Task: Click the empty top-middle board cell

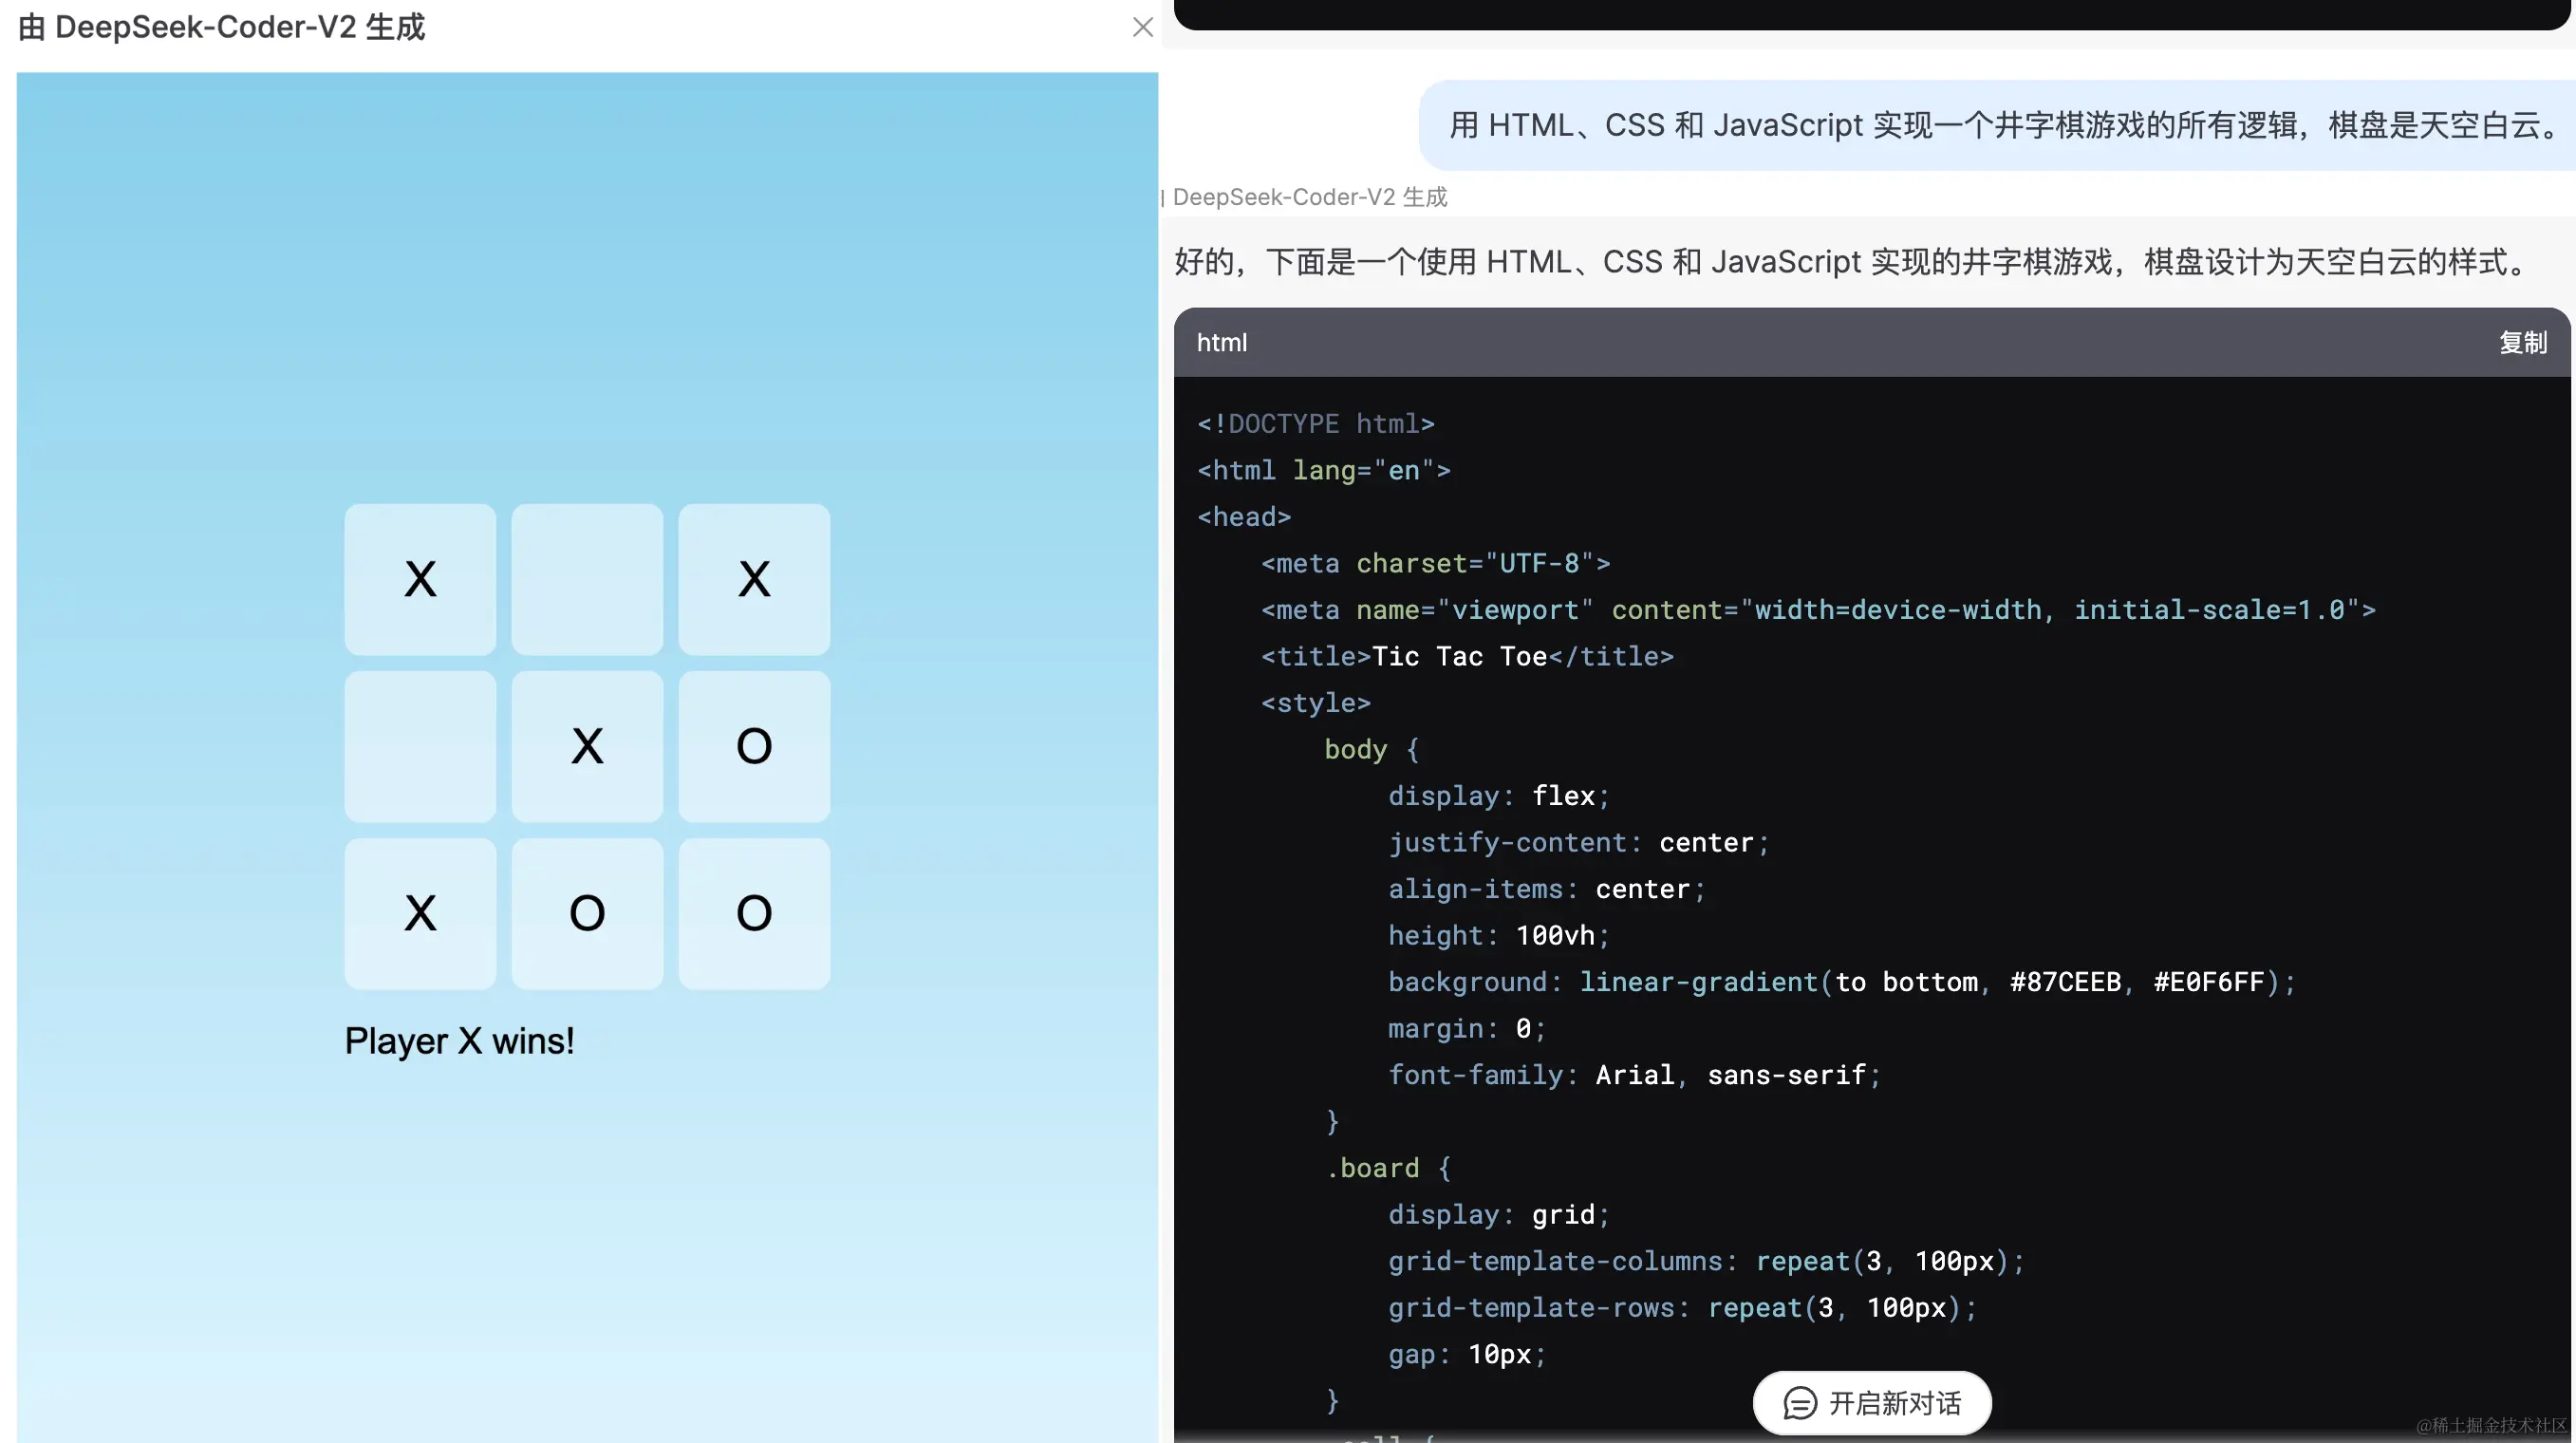Action: (x=587, y=579)
